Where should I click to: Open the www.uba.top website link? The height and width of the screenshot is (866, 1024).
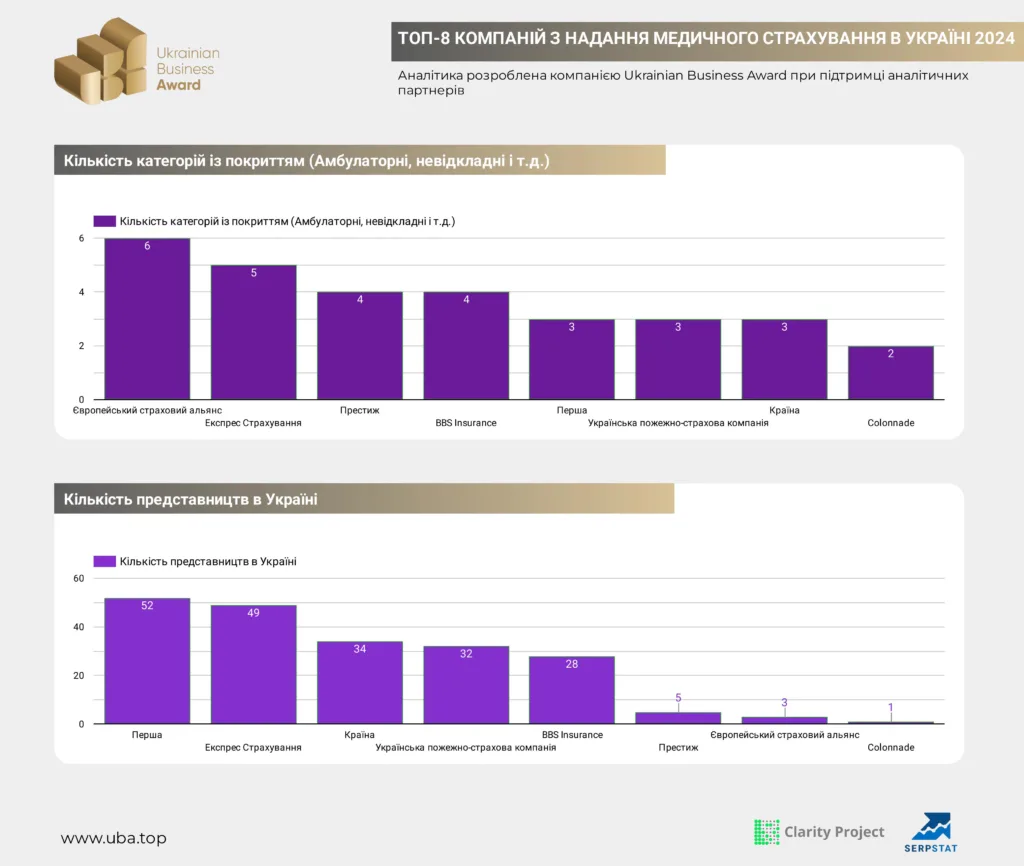click(114, 838)
